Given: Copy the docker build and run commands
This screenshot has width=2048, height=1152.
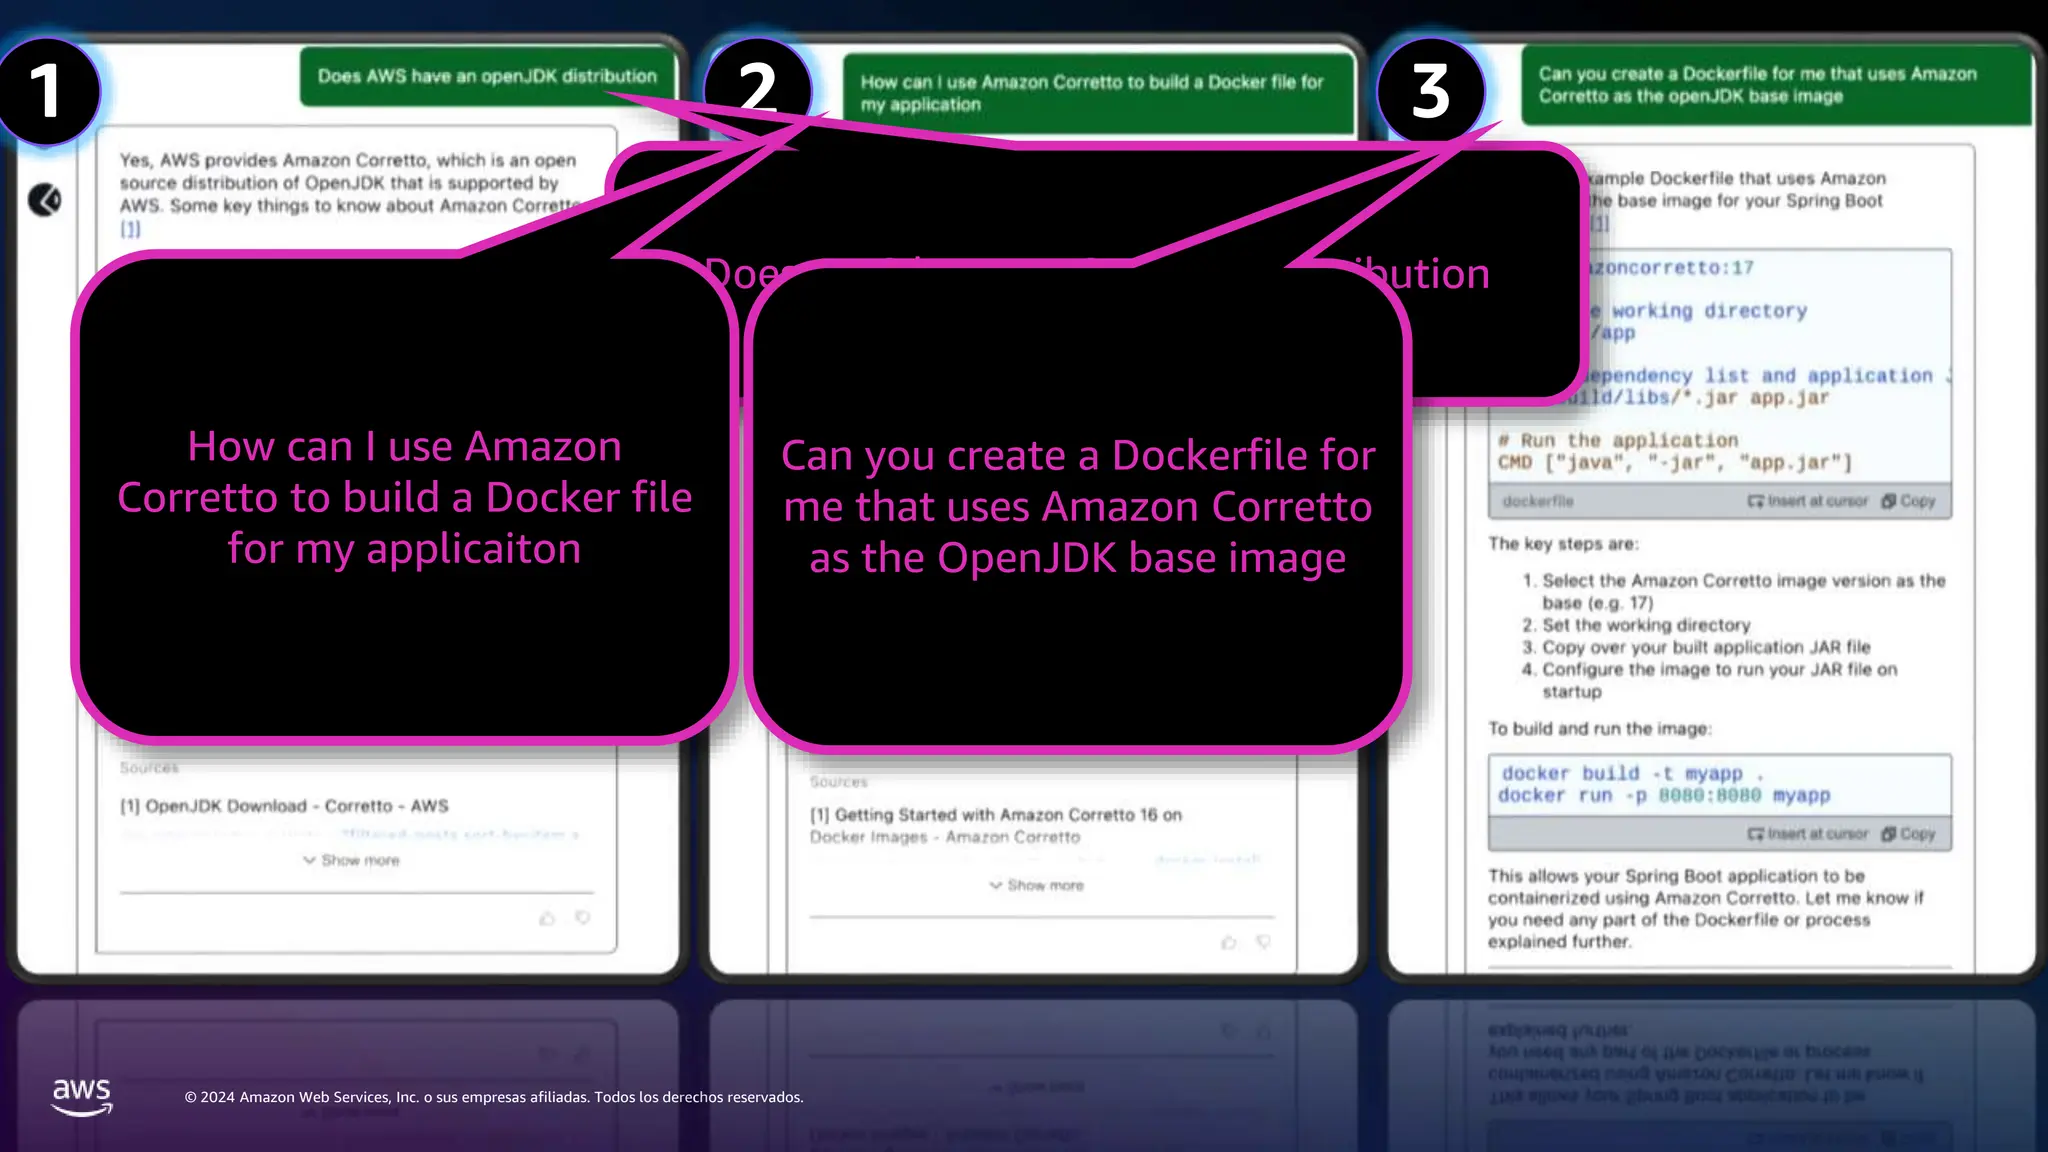Looking at the screenshot, I should (x=1908, y=834).
